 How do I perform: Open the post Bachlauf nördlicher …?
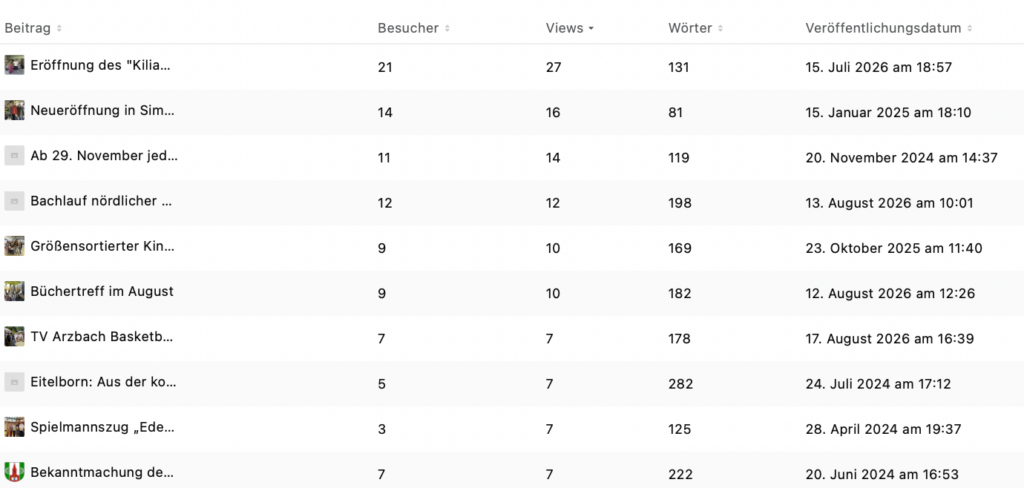[102, 201]
